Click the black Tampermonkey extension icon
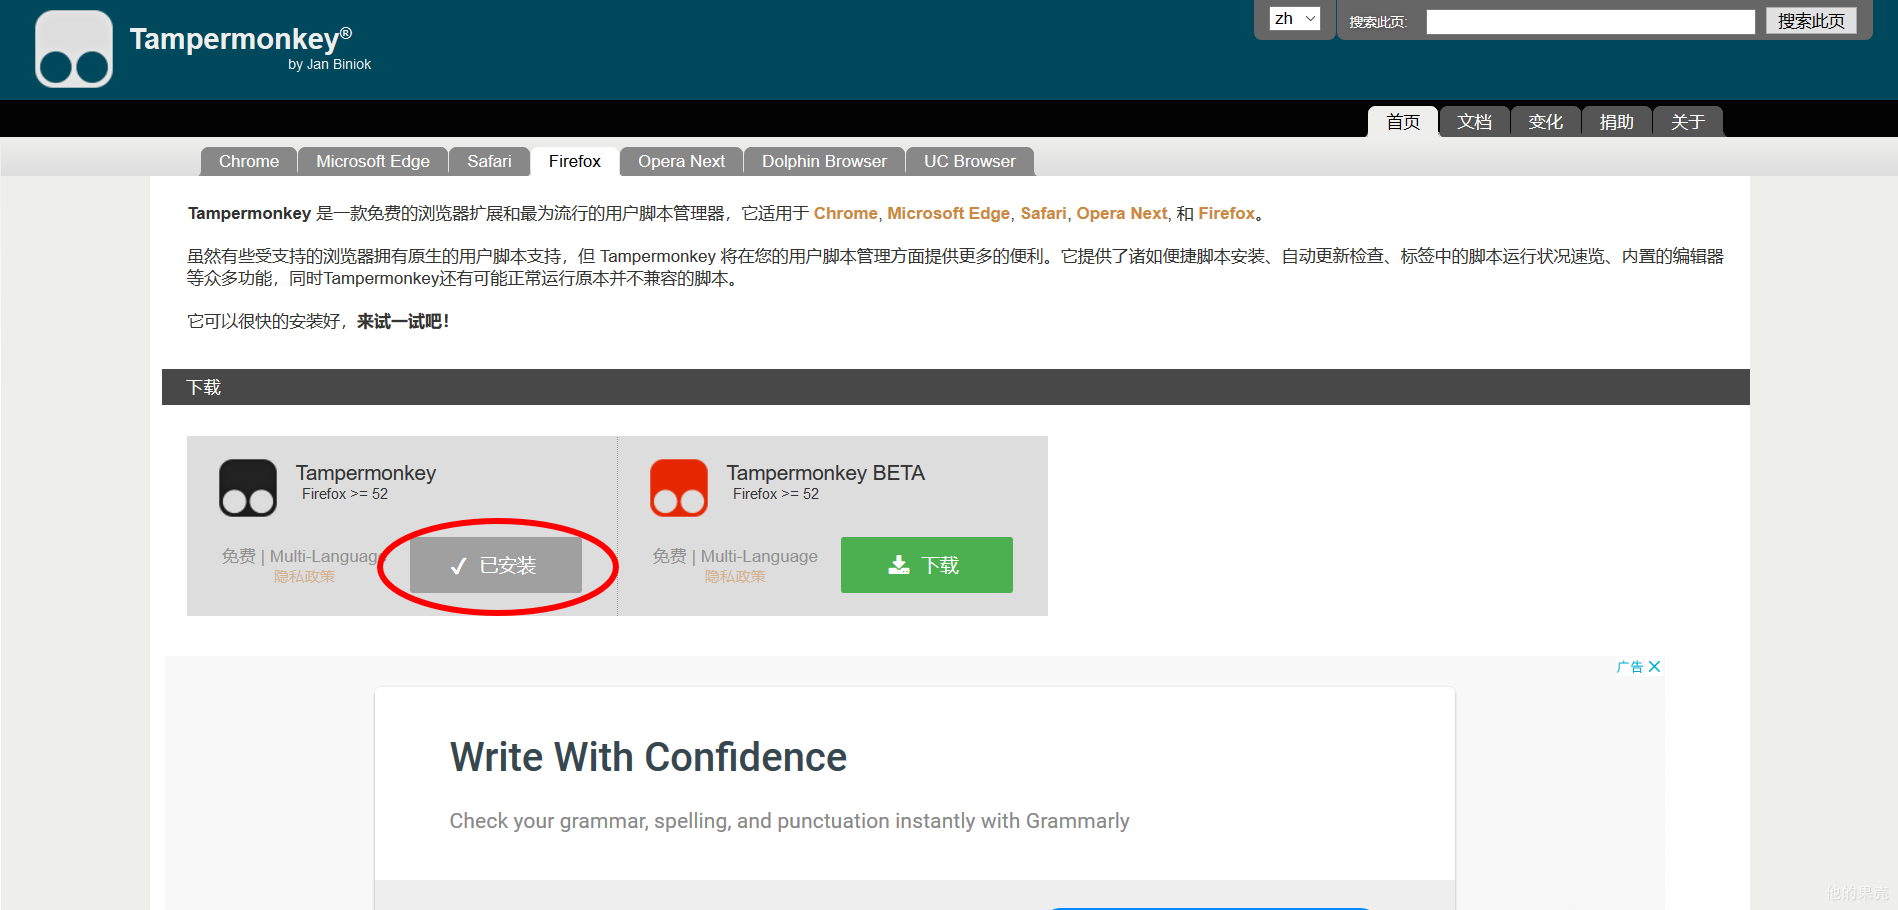The width and height of the screenshot is (1898, 910). pyautogui.click(x=248, y=488)
